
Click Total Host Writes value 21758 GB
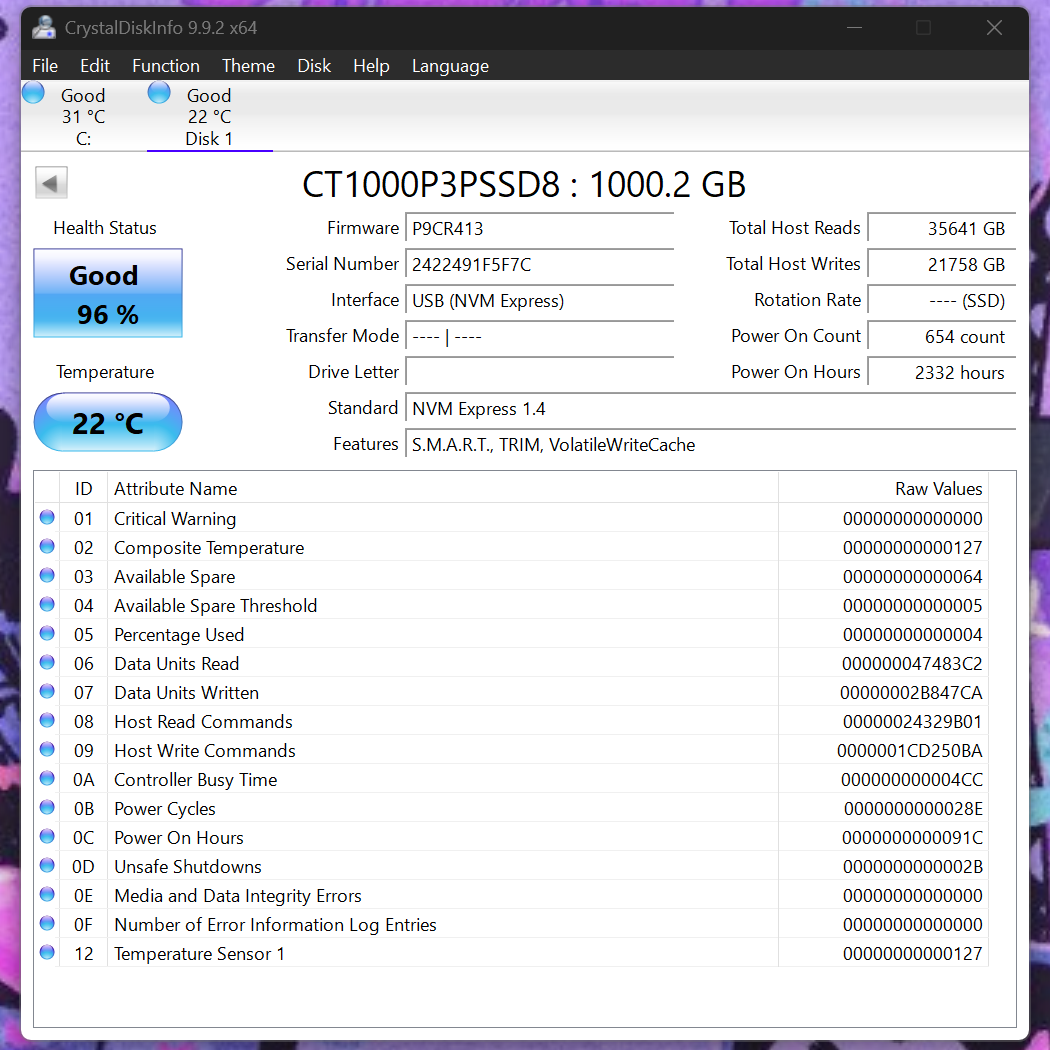click(942, 265)
